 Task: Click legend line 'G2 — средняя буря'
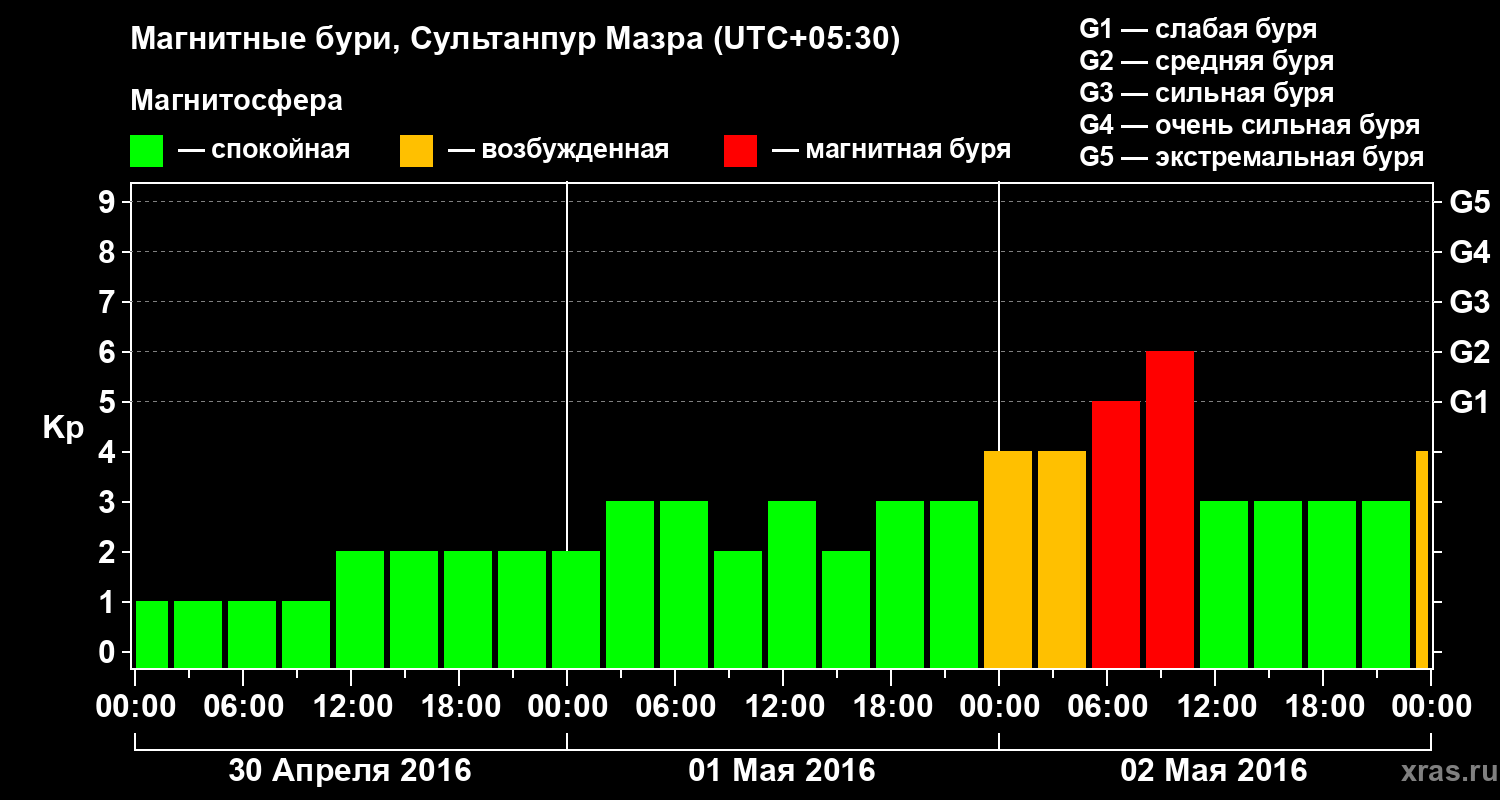(x=1206, y=61)
